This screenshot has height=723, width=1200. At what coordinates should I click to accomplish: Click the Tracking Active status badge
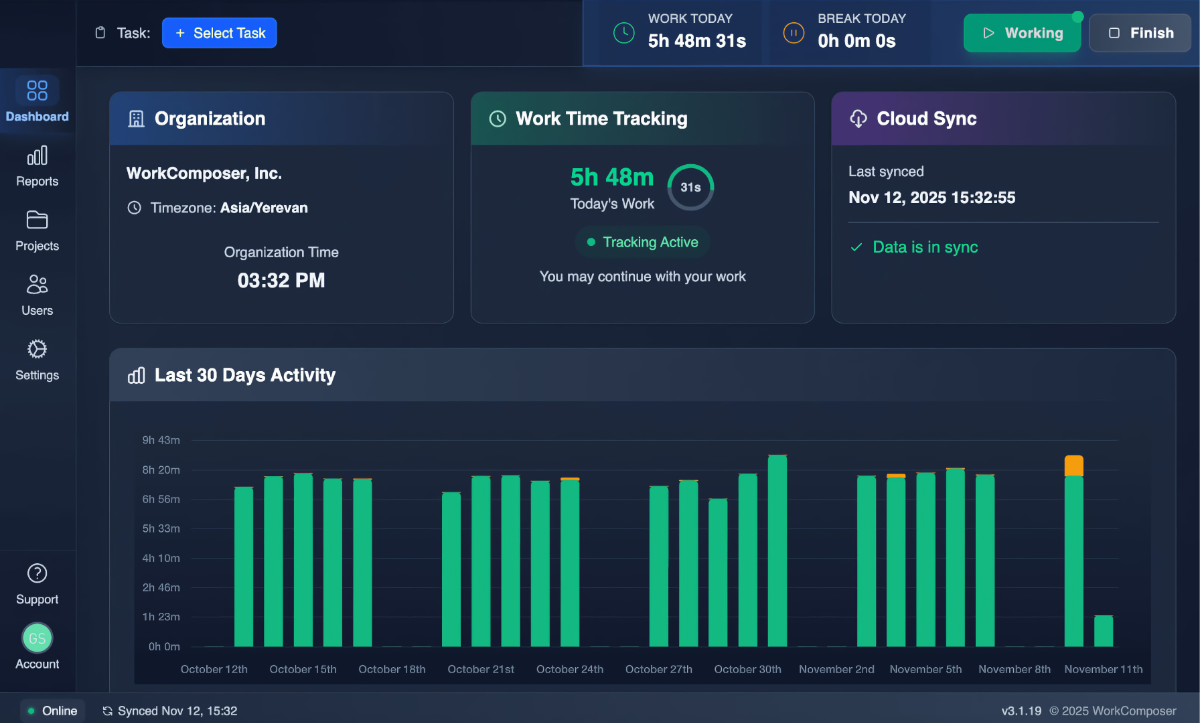point(642,242)
